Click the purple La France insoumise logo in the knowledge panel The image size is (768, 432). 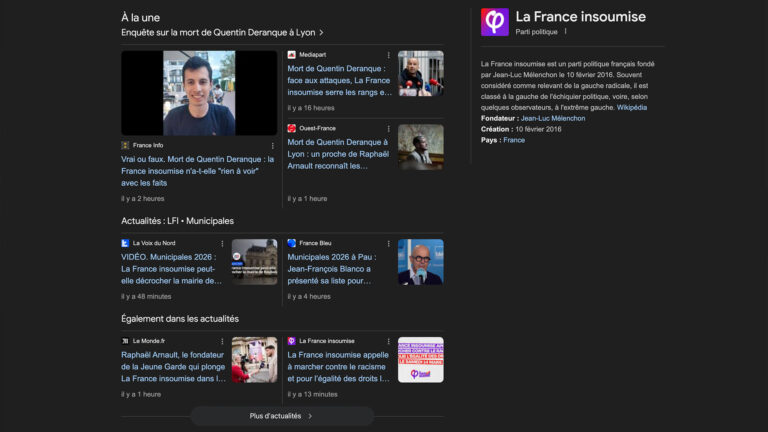coord(495,22)
